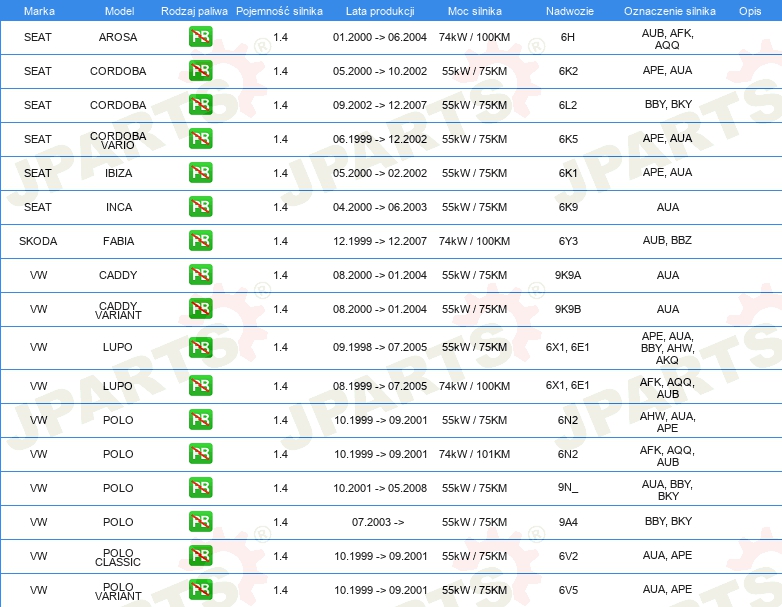The image size is (782, 607).
Task: Click the Rodzaj paliwa column header
Action: point(194,11)
